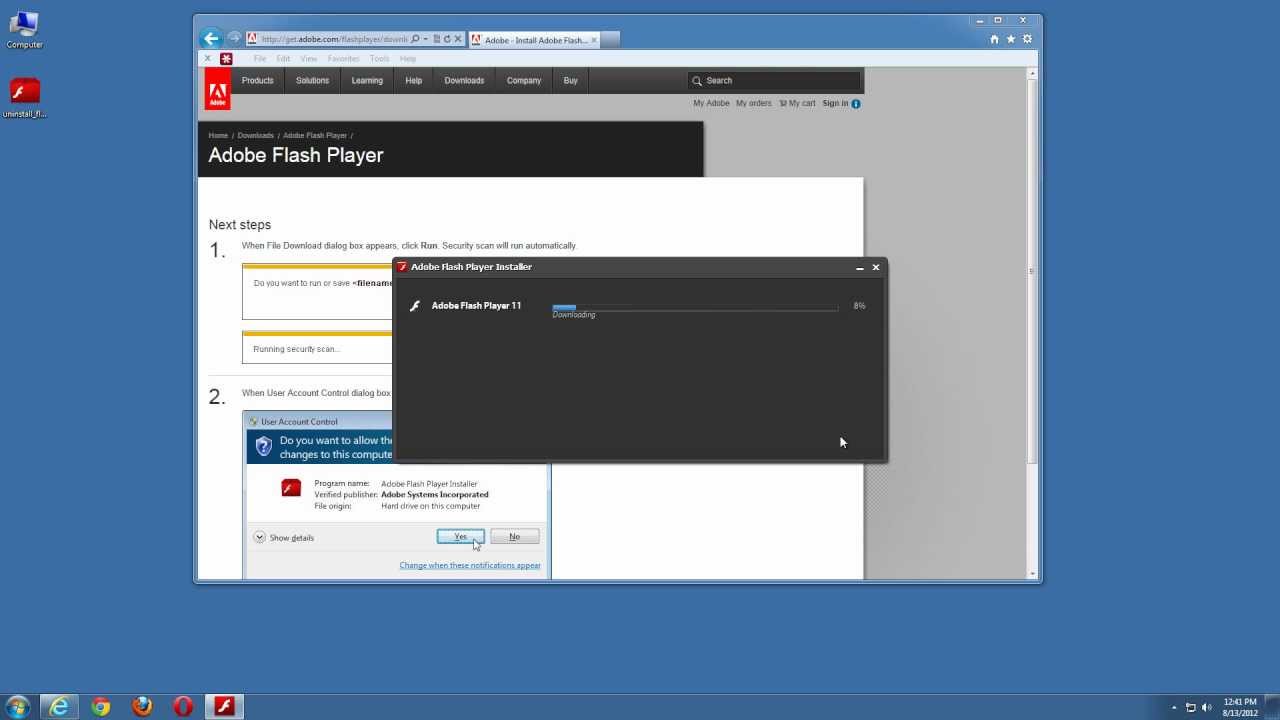Close the Adobe Install Flash tab
The width and height of the screenshot is (1280, 720).
point(594,40)
